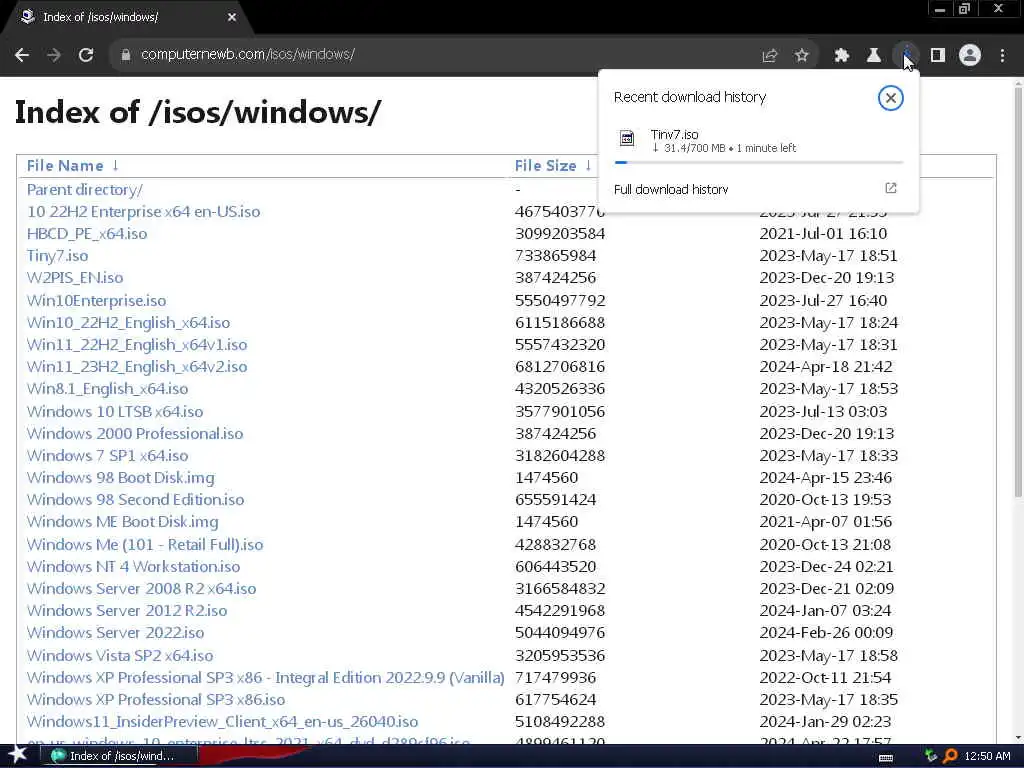This screenshot has width=1024, height=768.
Task: Open the Extensions puzzle menu
Action: 842,56
